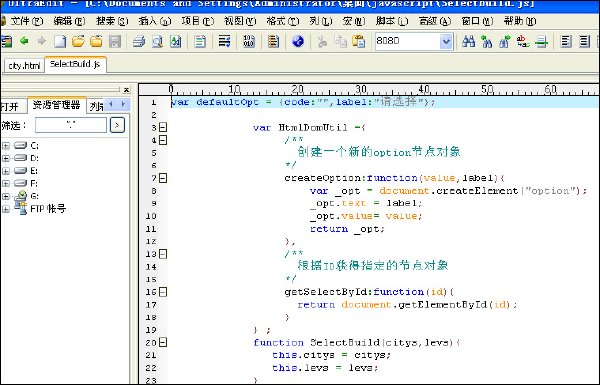Click Find Next binoculars with right arrow
Image resolution: width=600 pixels, height=385 pixels.
pyautogui.click(x=505, y=41)
